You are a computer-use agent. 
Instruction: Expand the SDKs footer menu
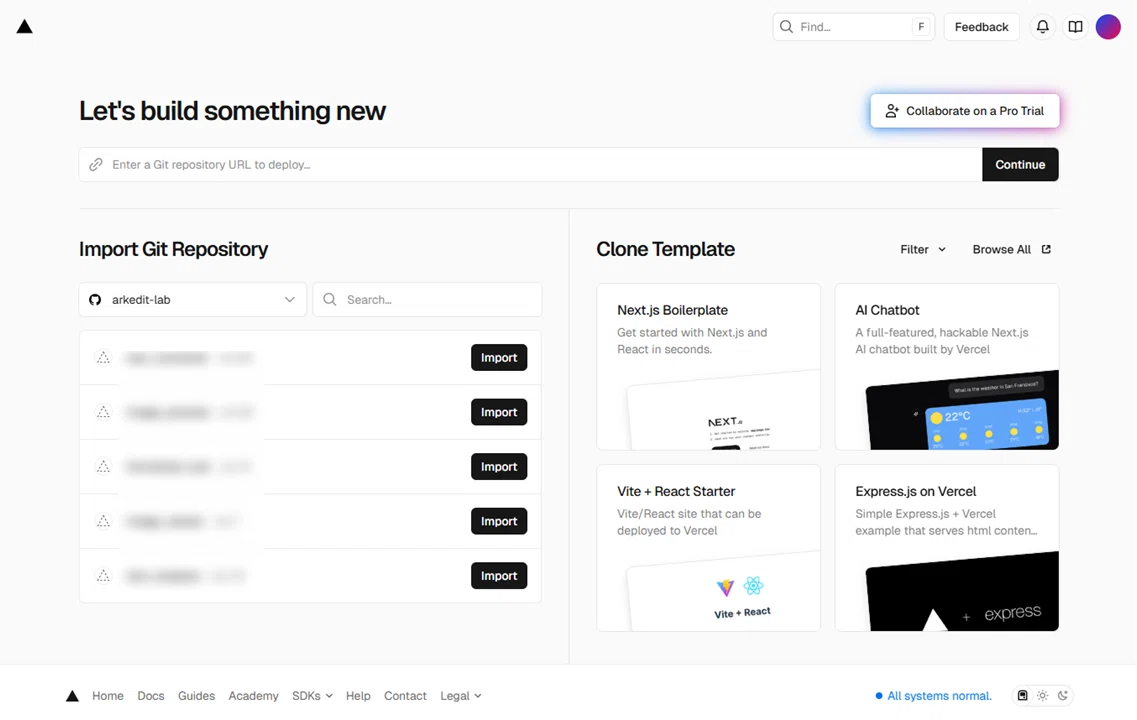[312, 696]
